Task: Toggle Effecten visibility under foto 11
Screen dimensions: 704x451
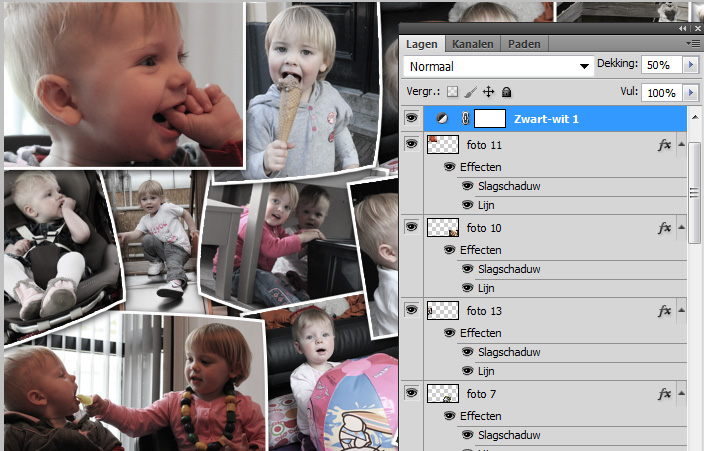Action: tap(449, 167)
